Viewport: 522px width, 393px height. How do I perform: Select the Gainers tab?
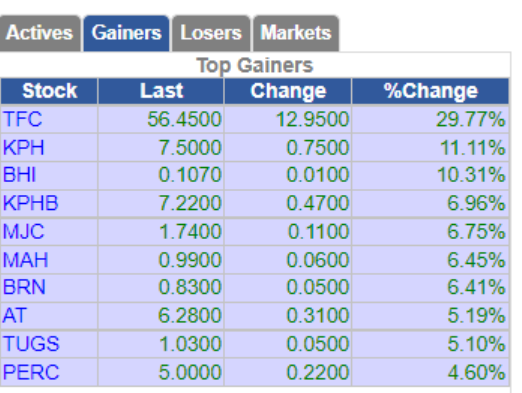(126, 33)
